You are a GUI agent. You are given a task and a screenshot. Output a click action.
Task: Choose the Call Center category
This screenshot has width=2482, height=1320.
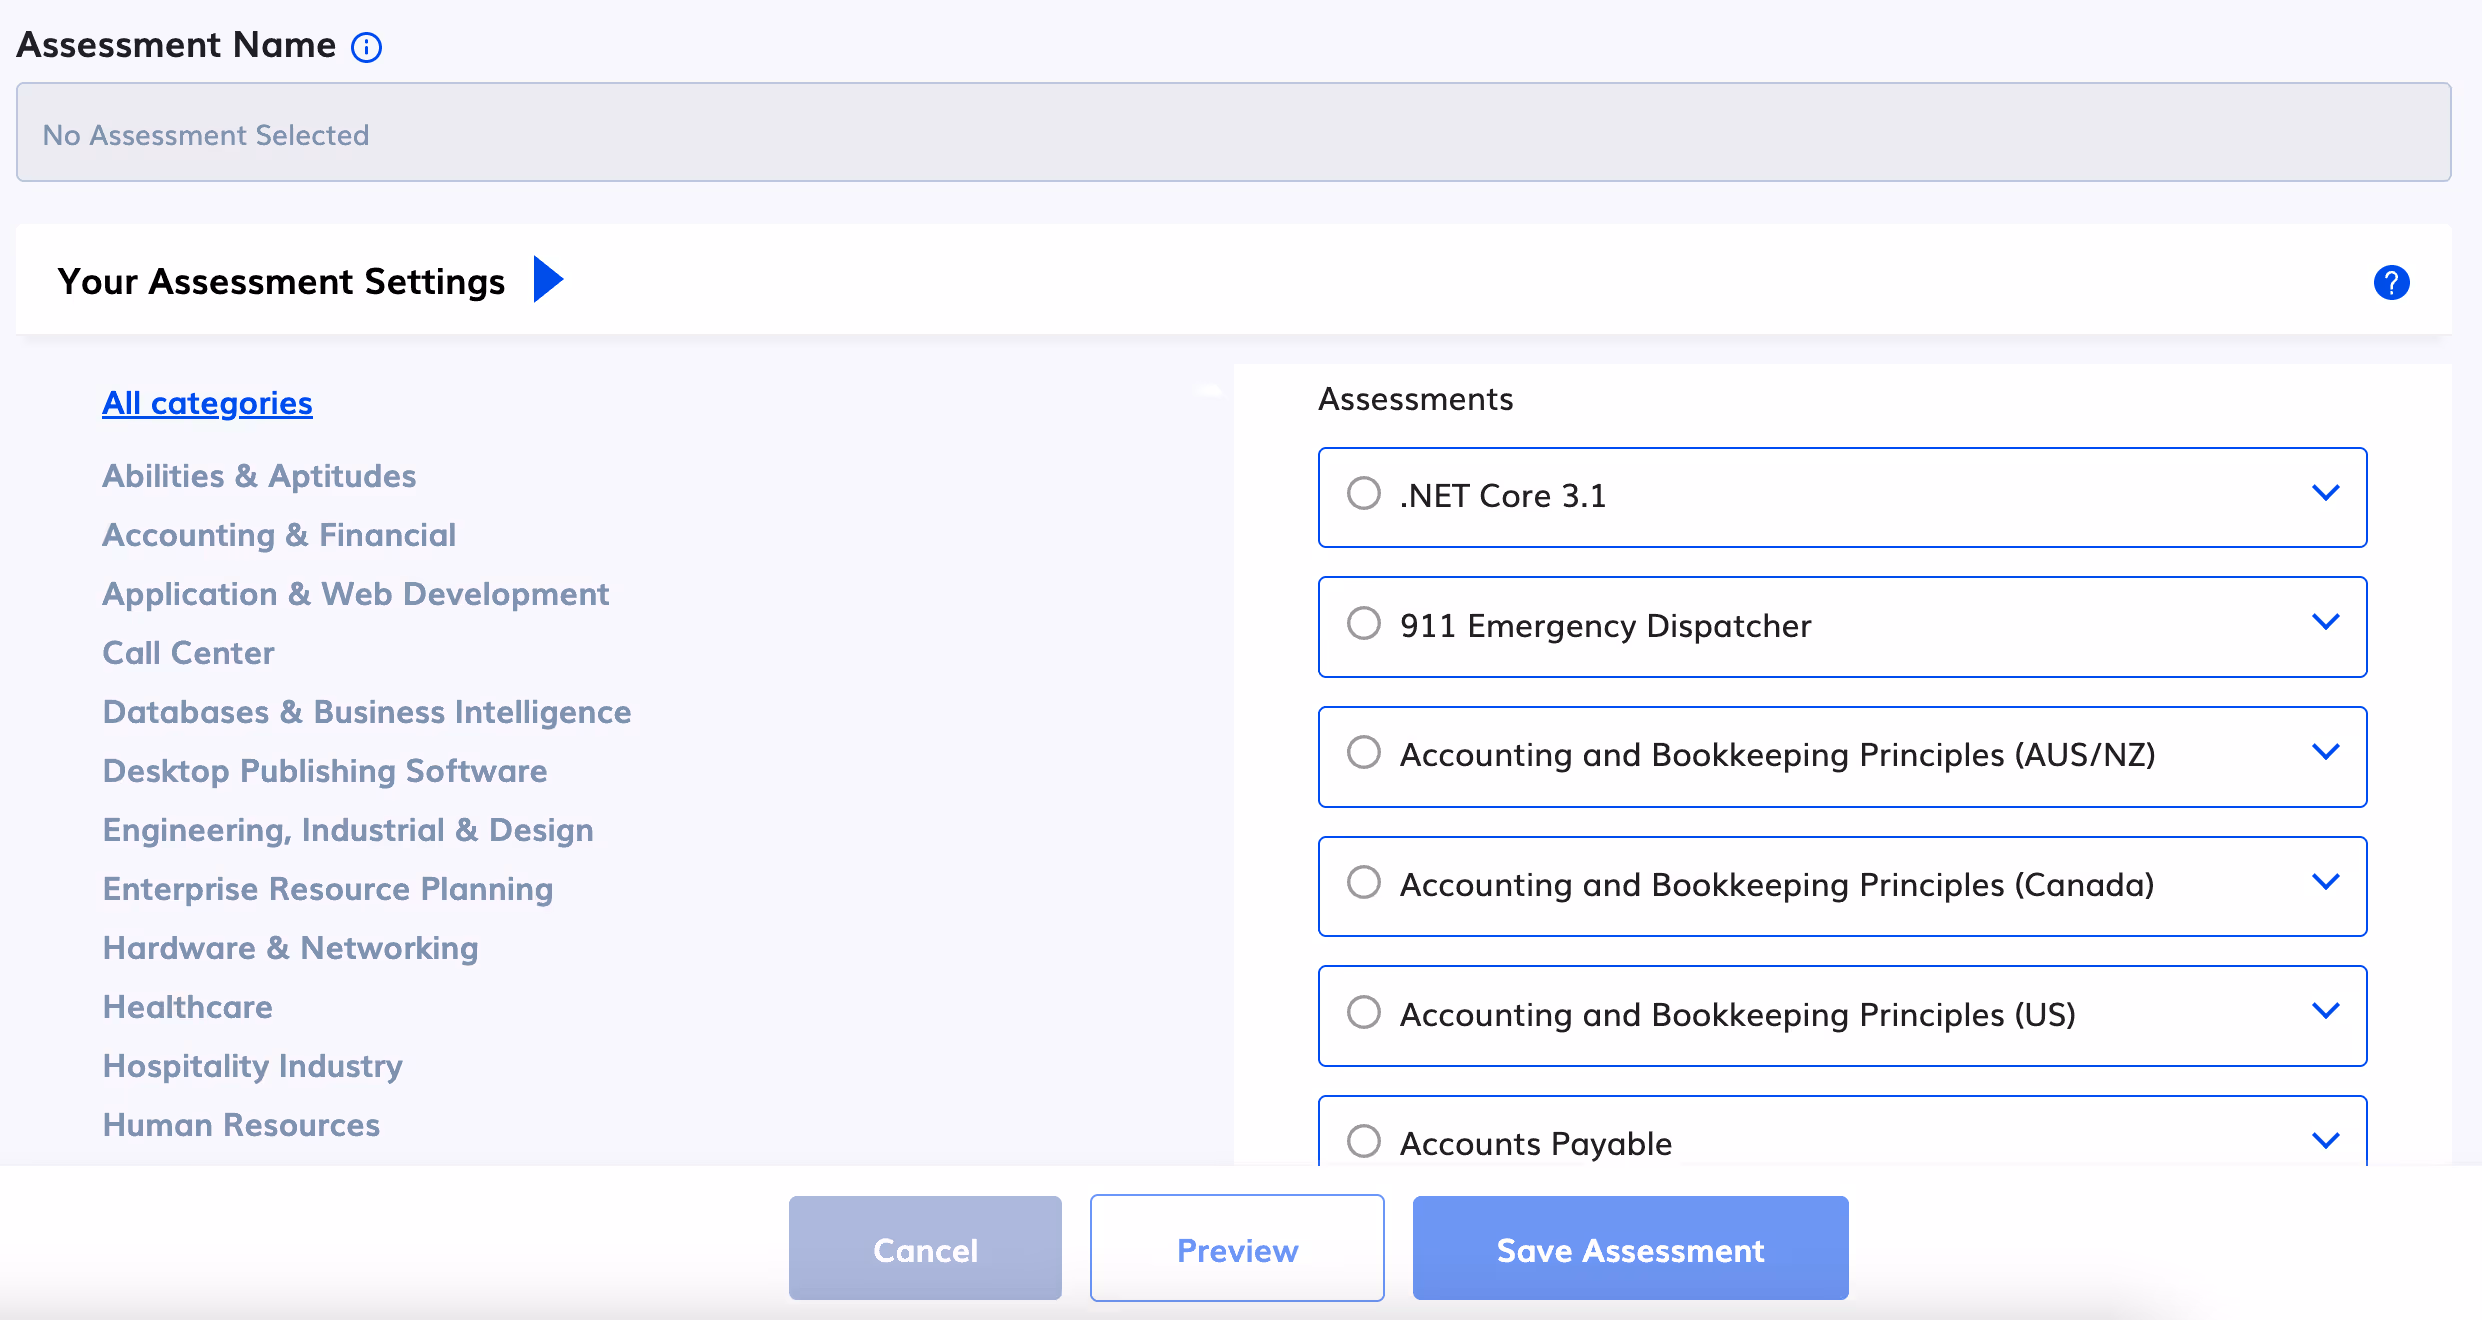tap(188, 653)
